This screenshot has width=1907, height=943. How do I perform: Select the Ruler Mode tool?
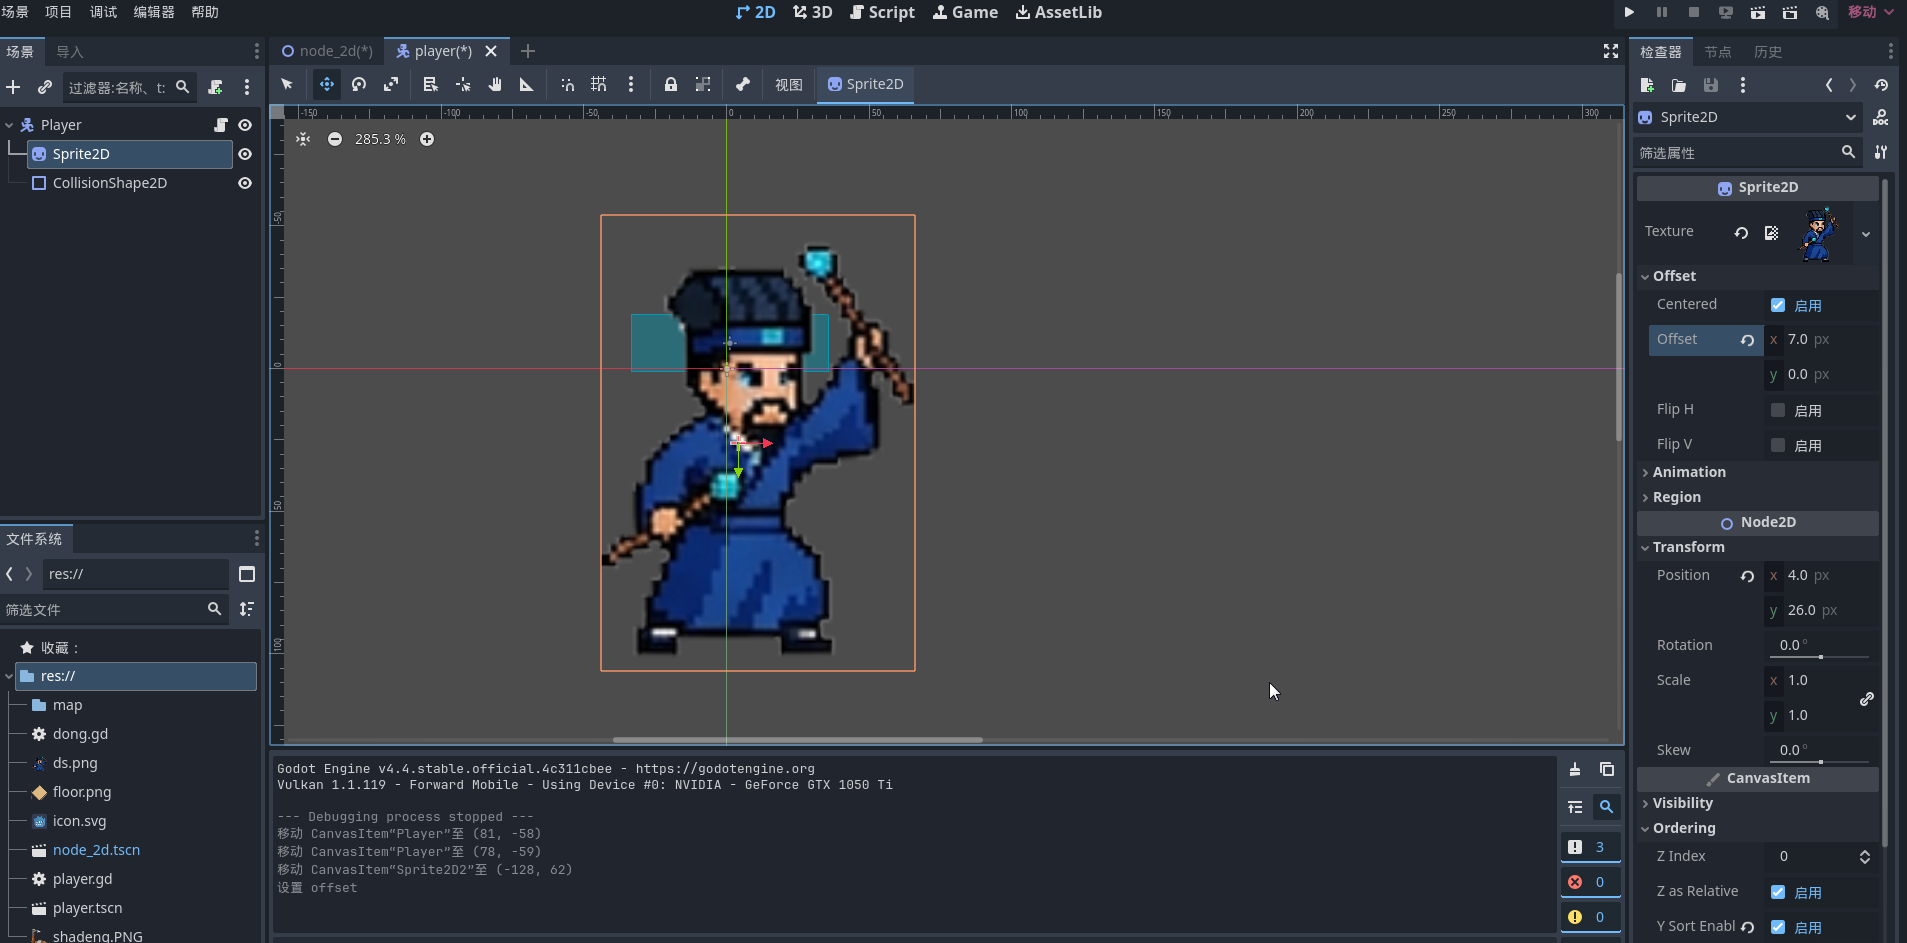coord(527,84)
